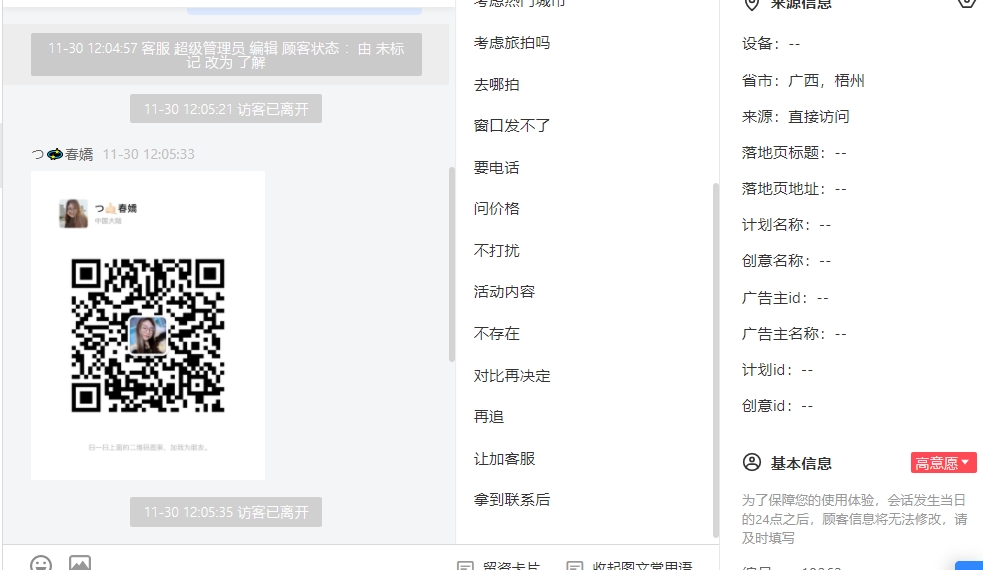Click the 省市: 广西, 梧州 field
This screenshot has width=983, height=570.
point(803,81)
